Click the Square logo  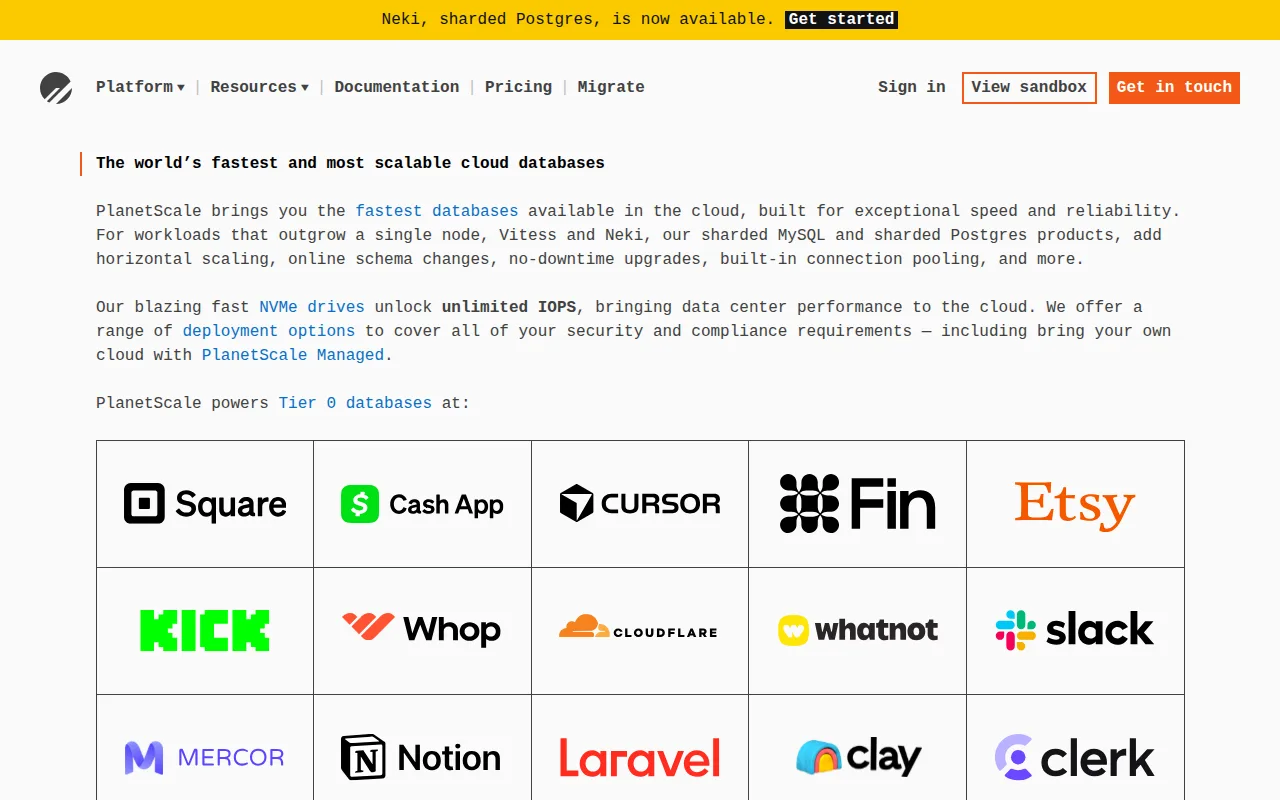[205, 504]
